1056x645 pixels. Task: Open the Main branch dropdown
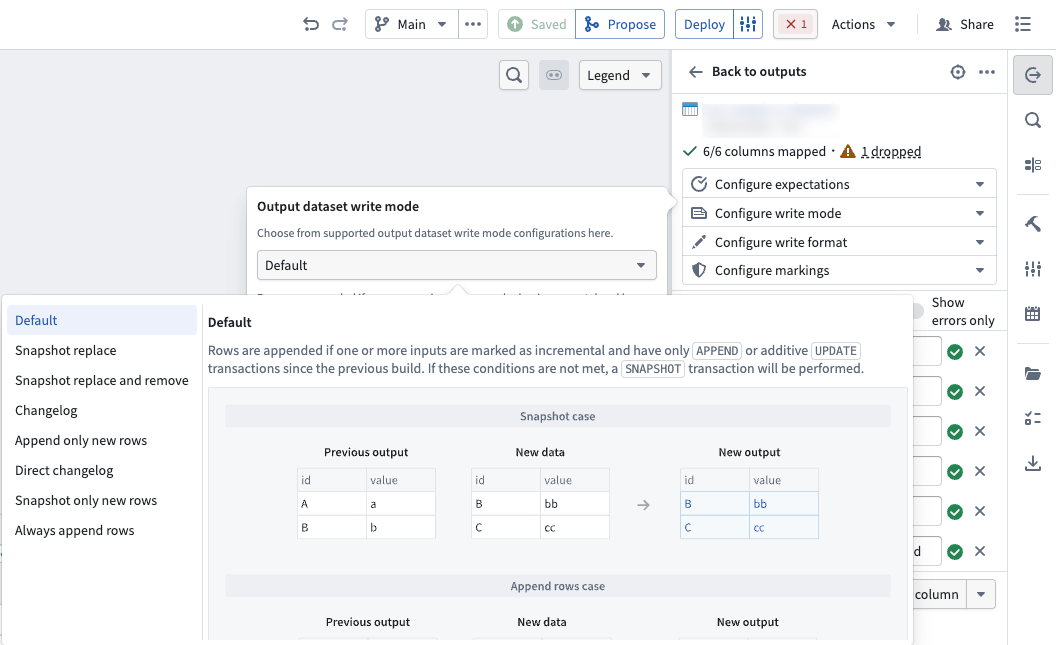tap(411, 24)
